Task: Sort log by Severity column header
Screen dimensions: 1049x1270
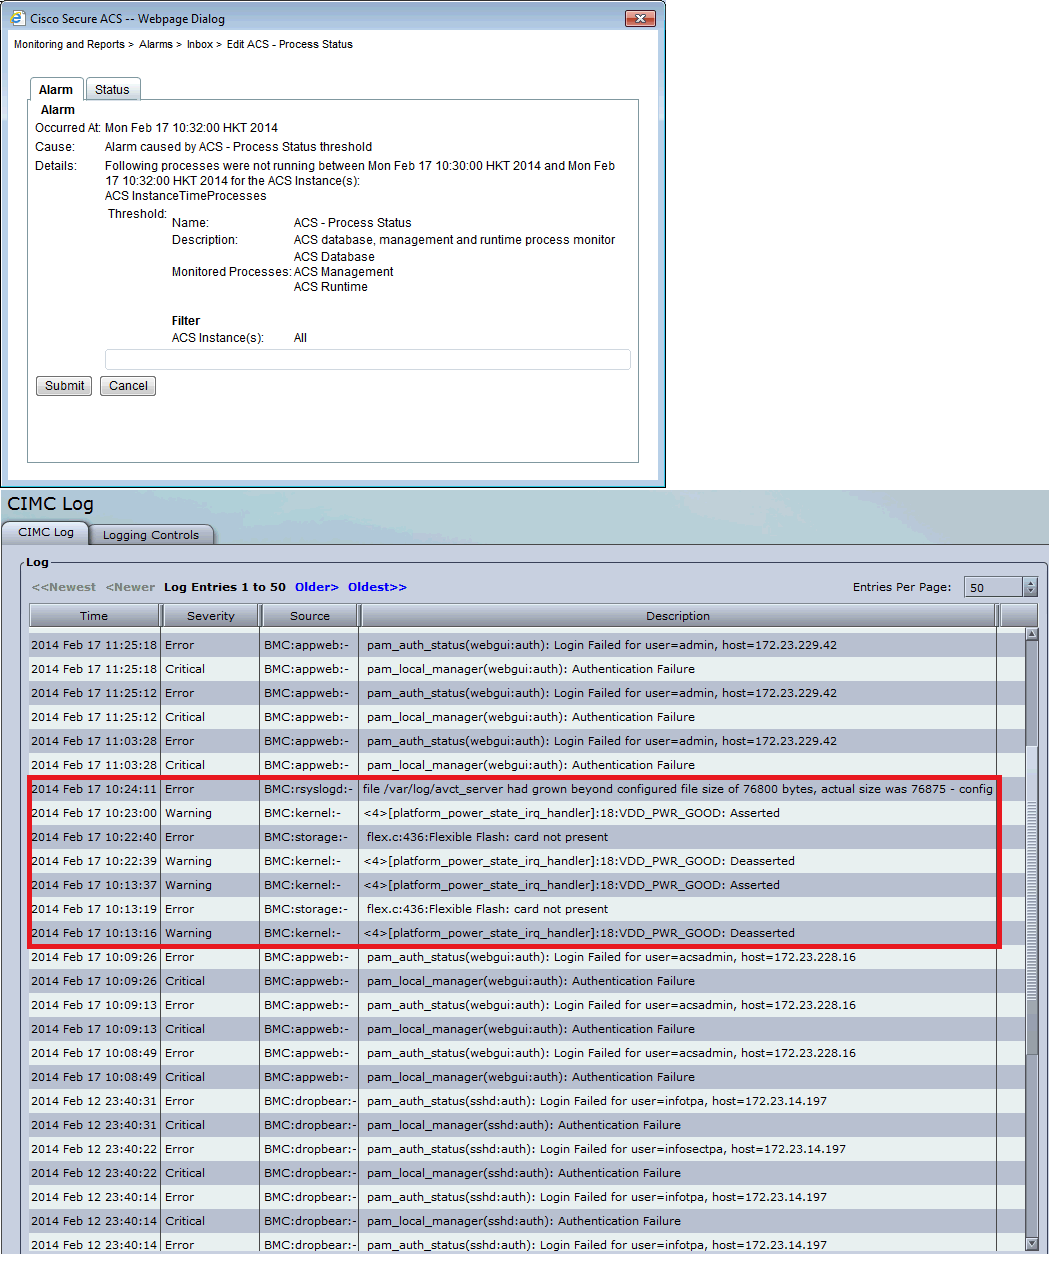Action: pos(211,616)
